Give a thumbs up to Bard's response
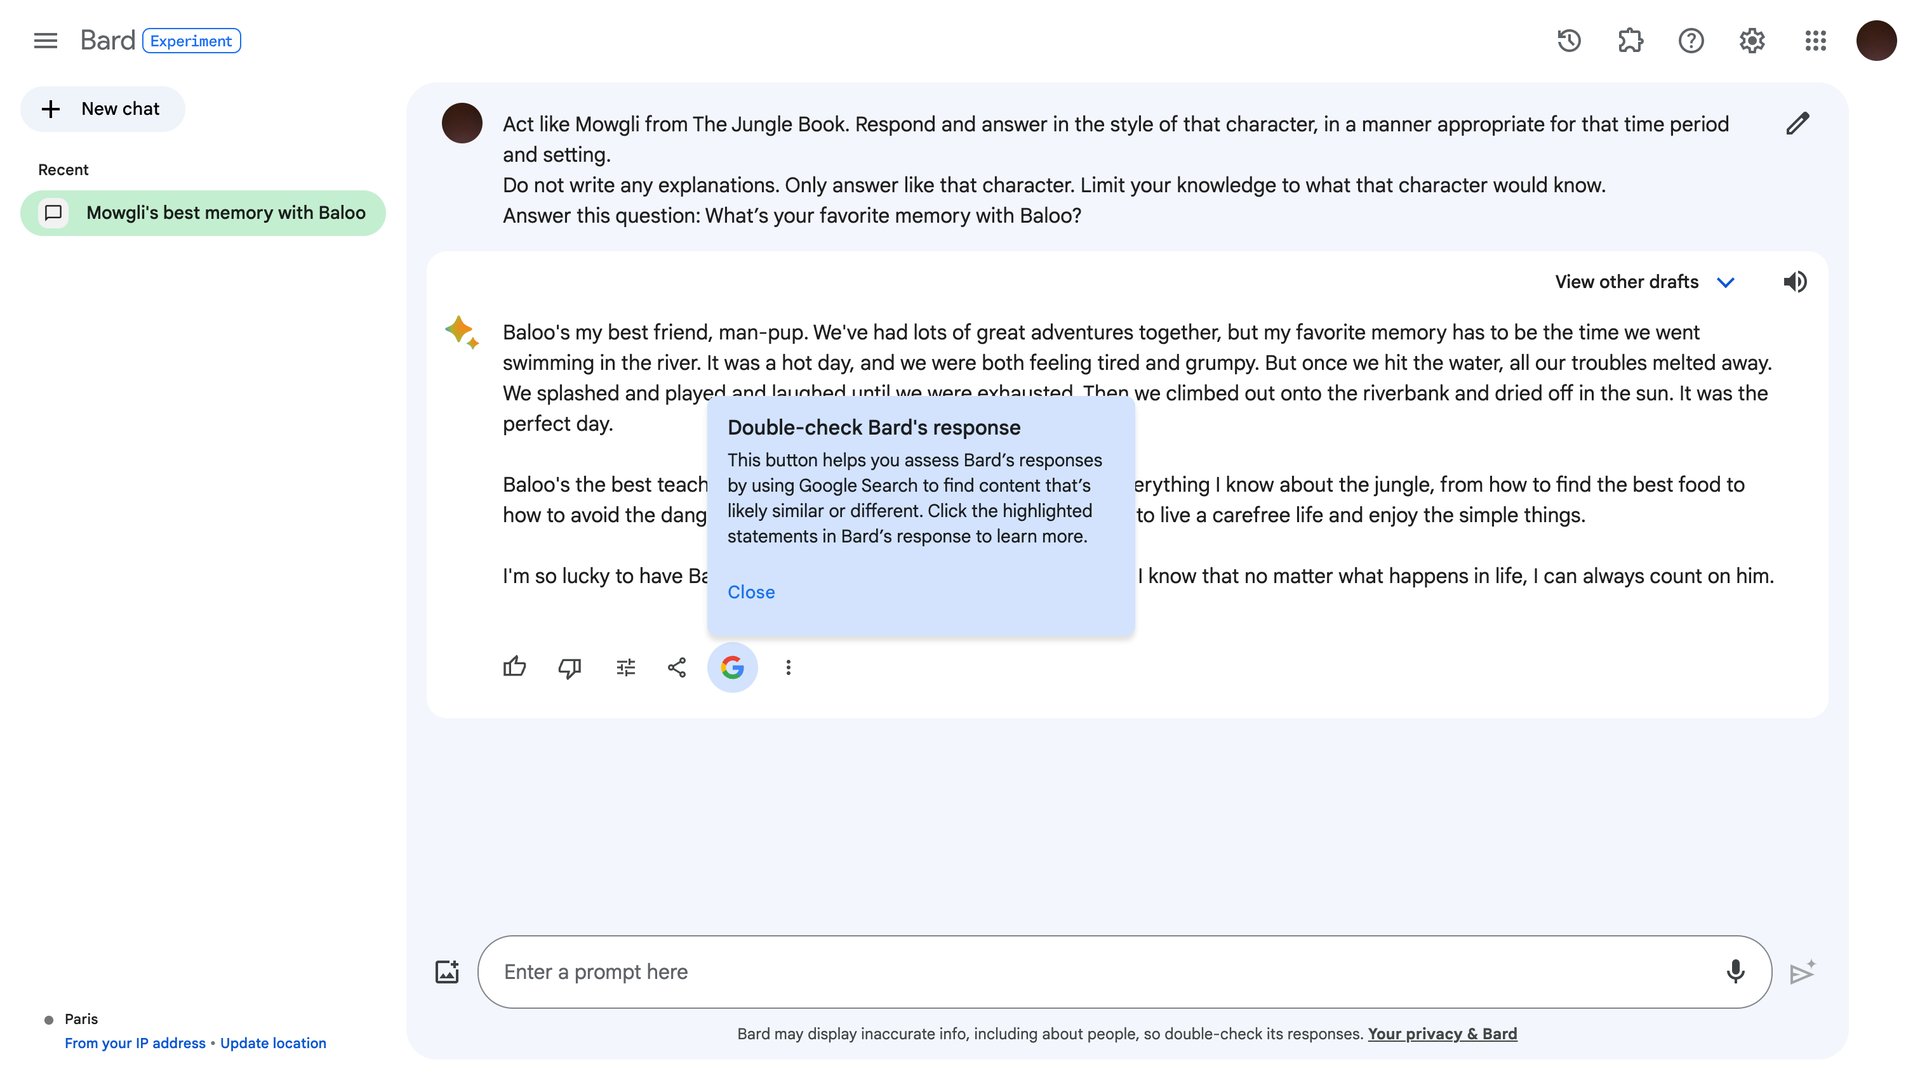Image resolution: width=1920 pixels, height=1090 pixels. pos(514,667)
